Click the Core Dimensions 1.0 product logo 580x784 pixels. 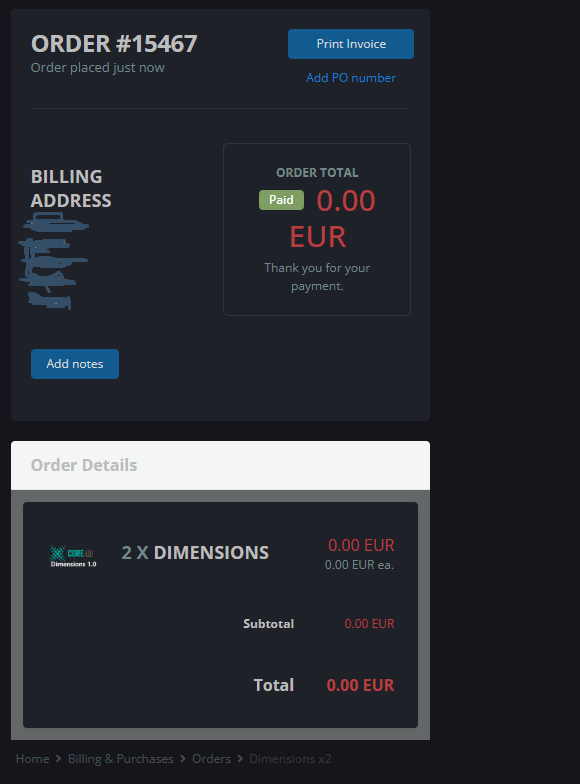point(73,556)
